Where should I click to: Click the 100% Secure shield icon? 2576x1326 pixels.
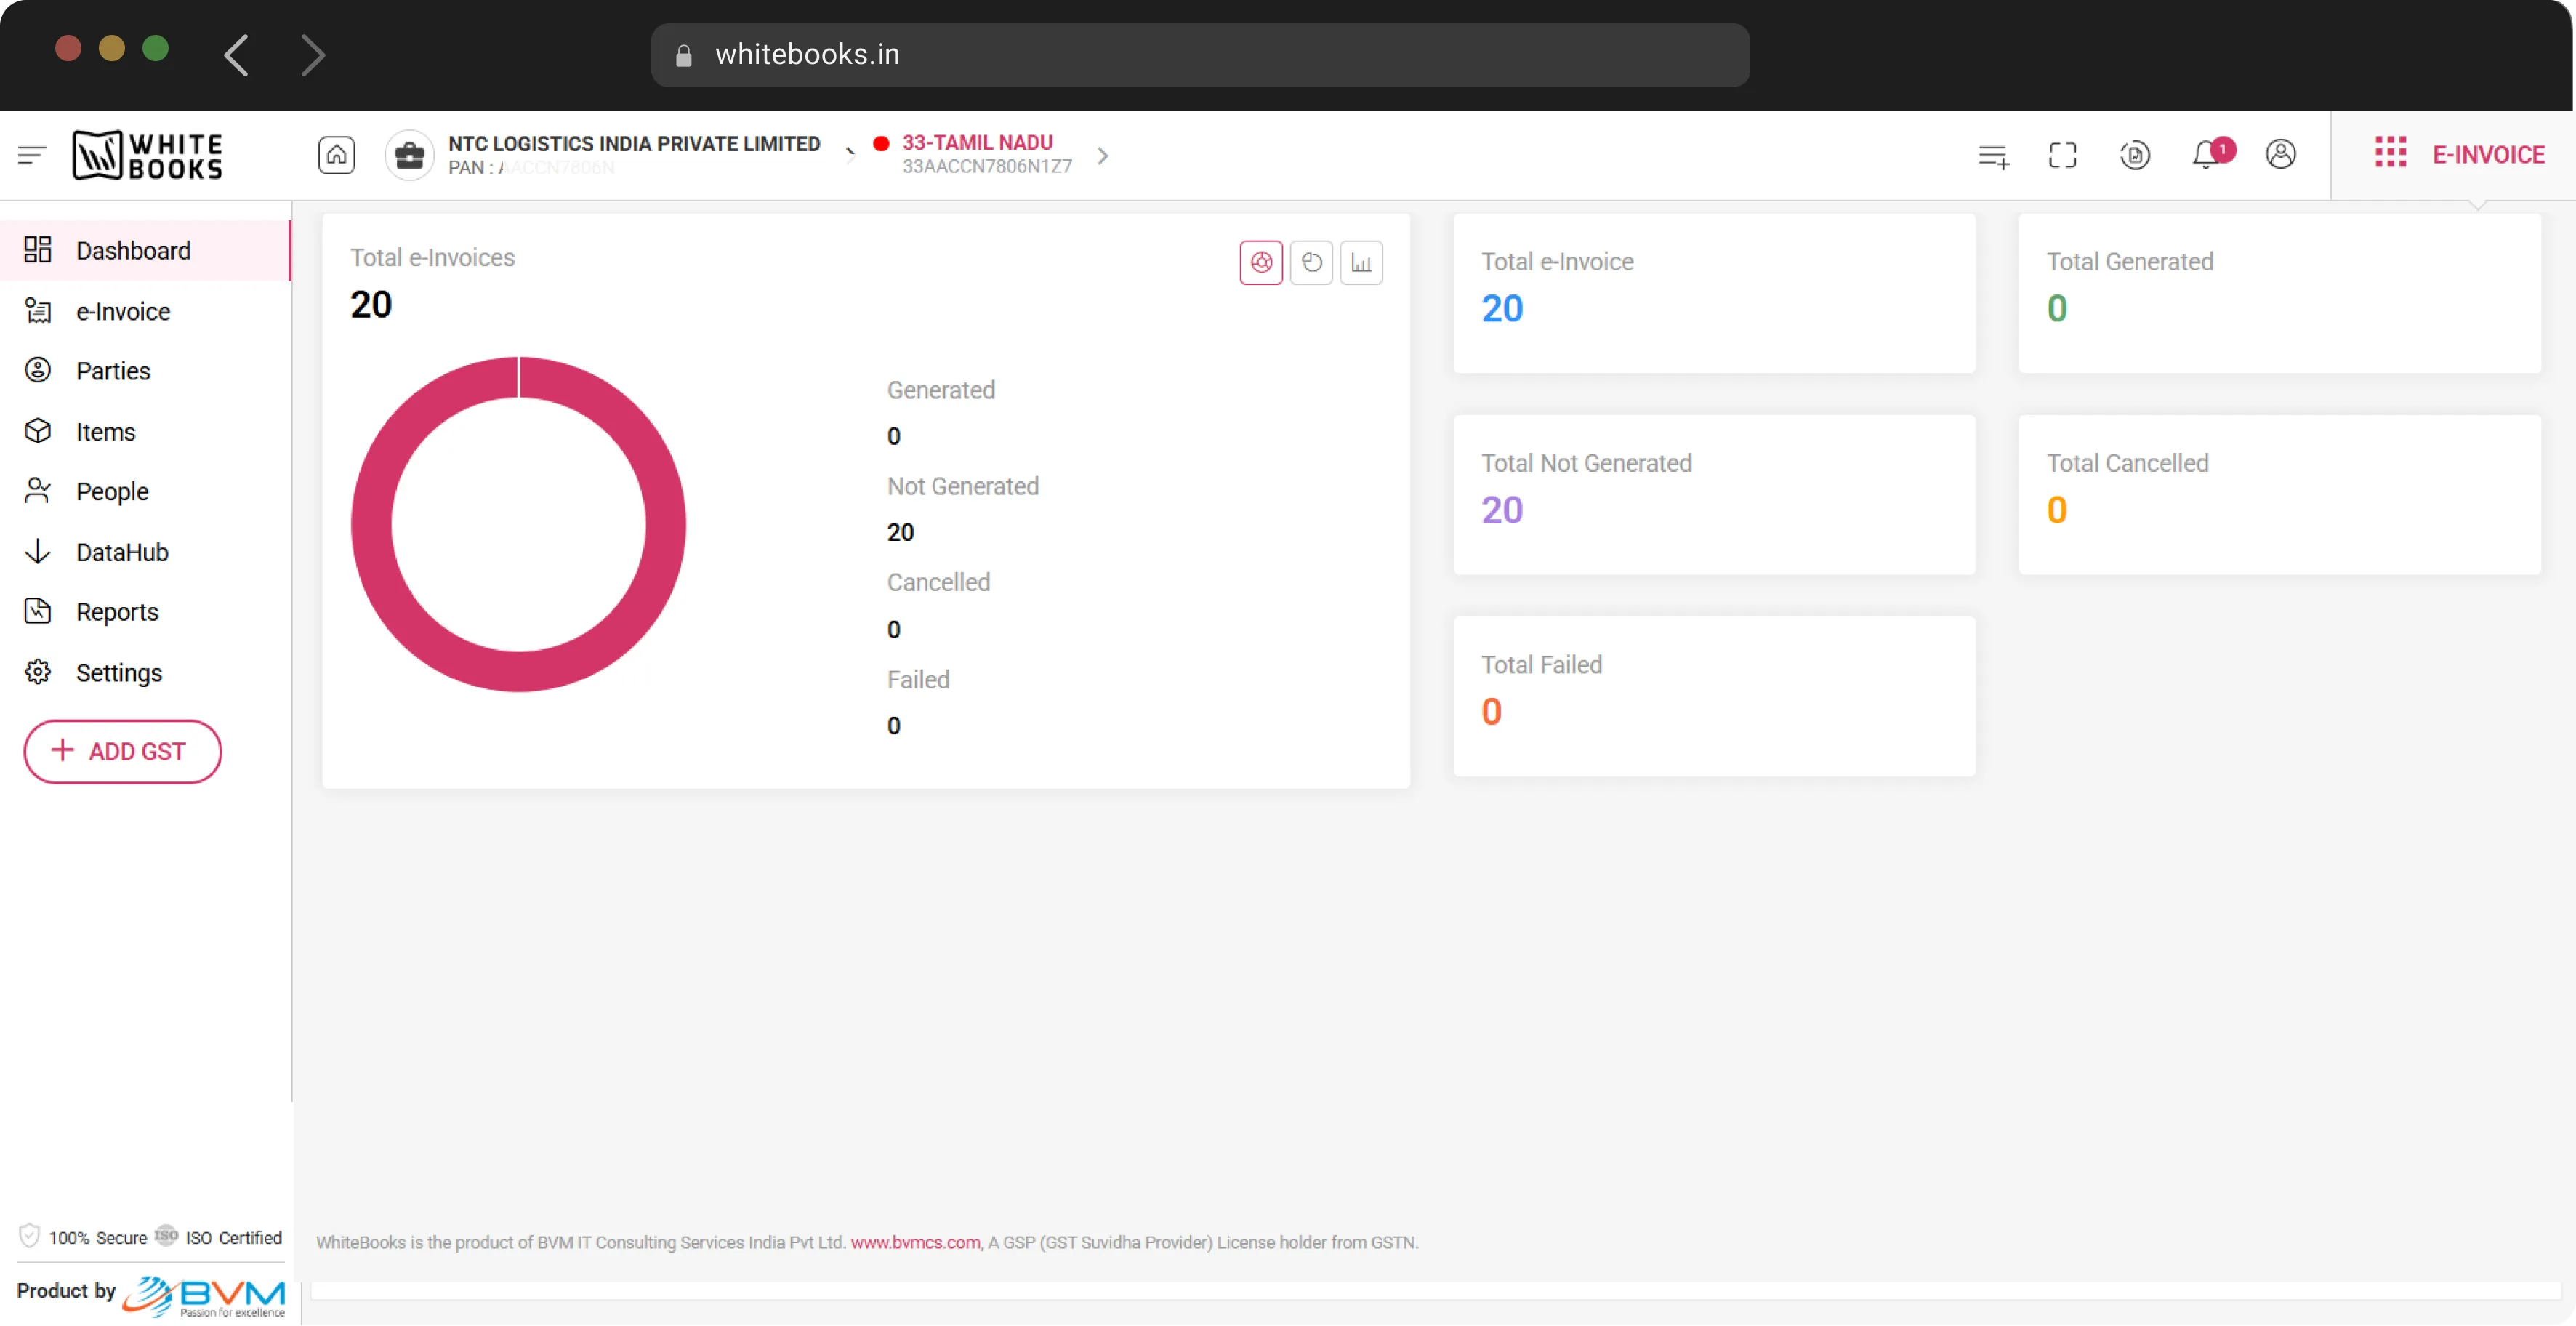click(x=30, y=1236)
